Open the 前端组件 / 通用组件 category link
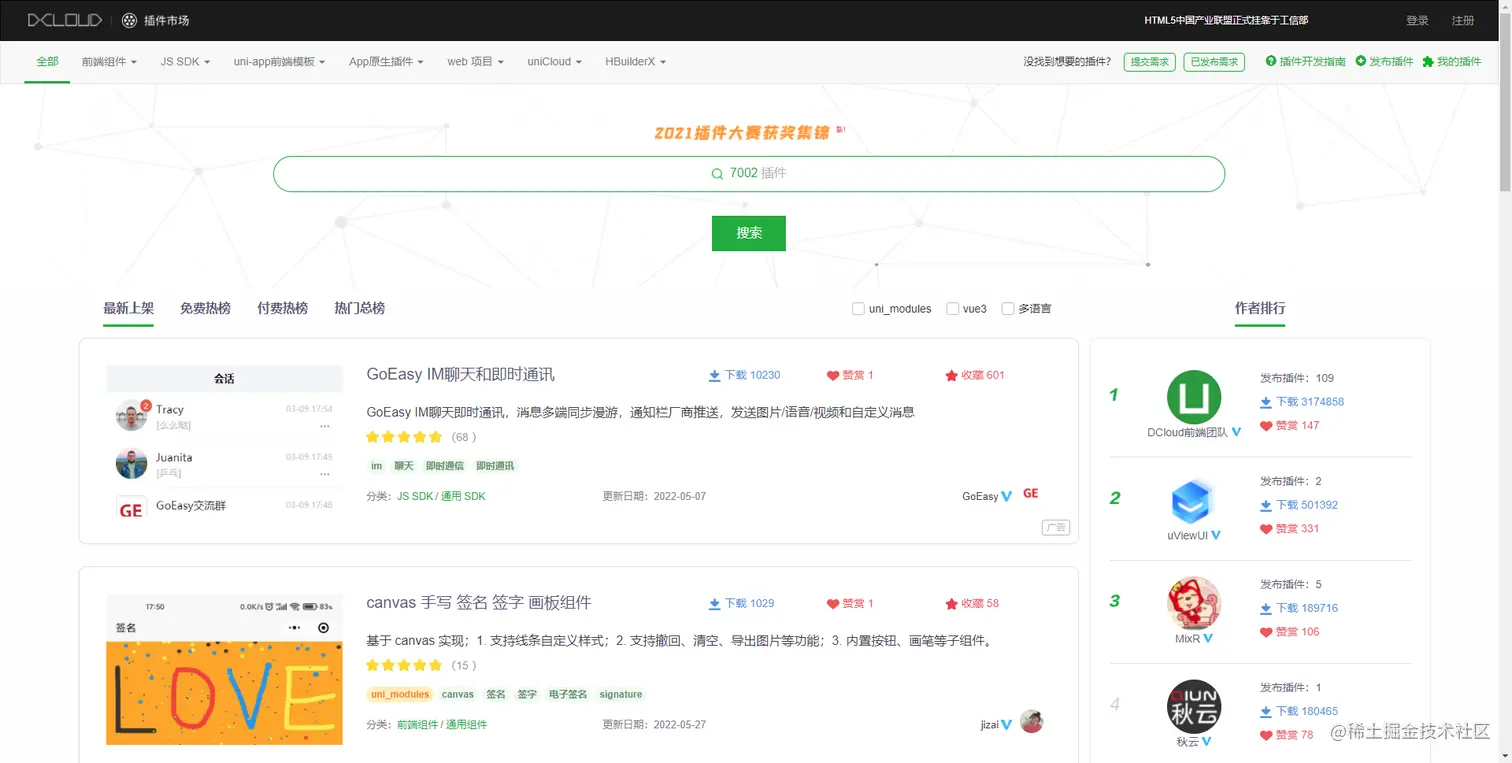Image resolution: width=1512 pixels, height=763 pixels. coord(442,725)
